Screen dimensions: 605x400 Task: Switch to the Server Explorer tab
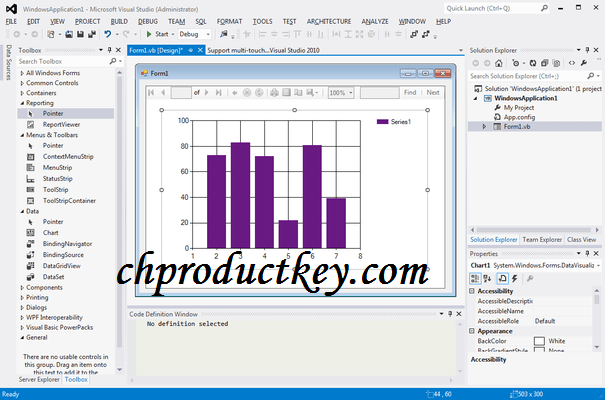coord(39,380)
